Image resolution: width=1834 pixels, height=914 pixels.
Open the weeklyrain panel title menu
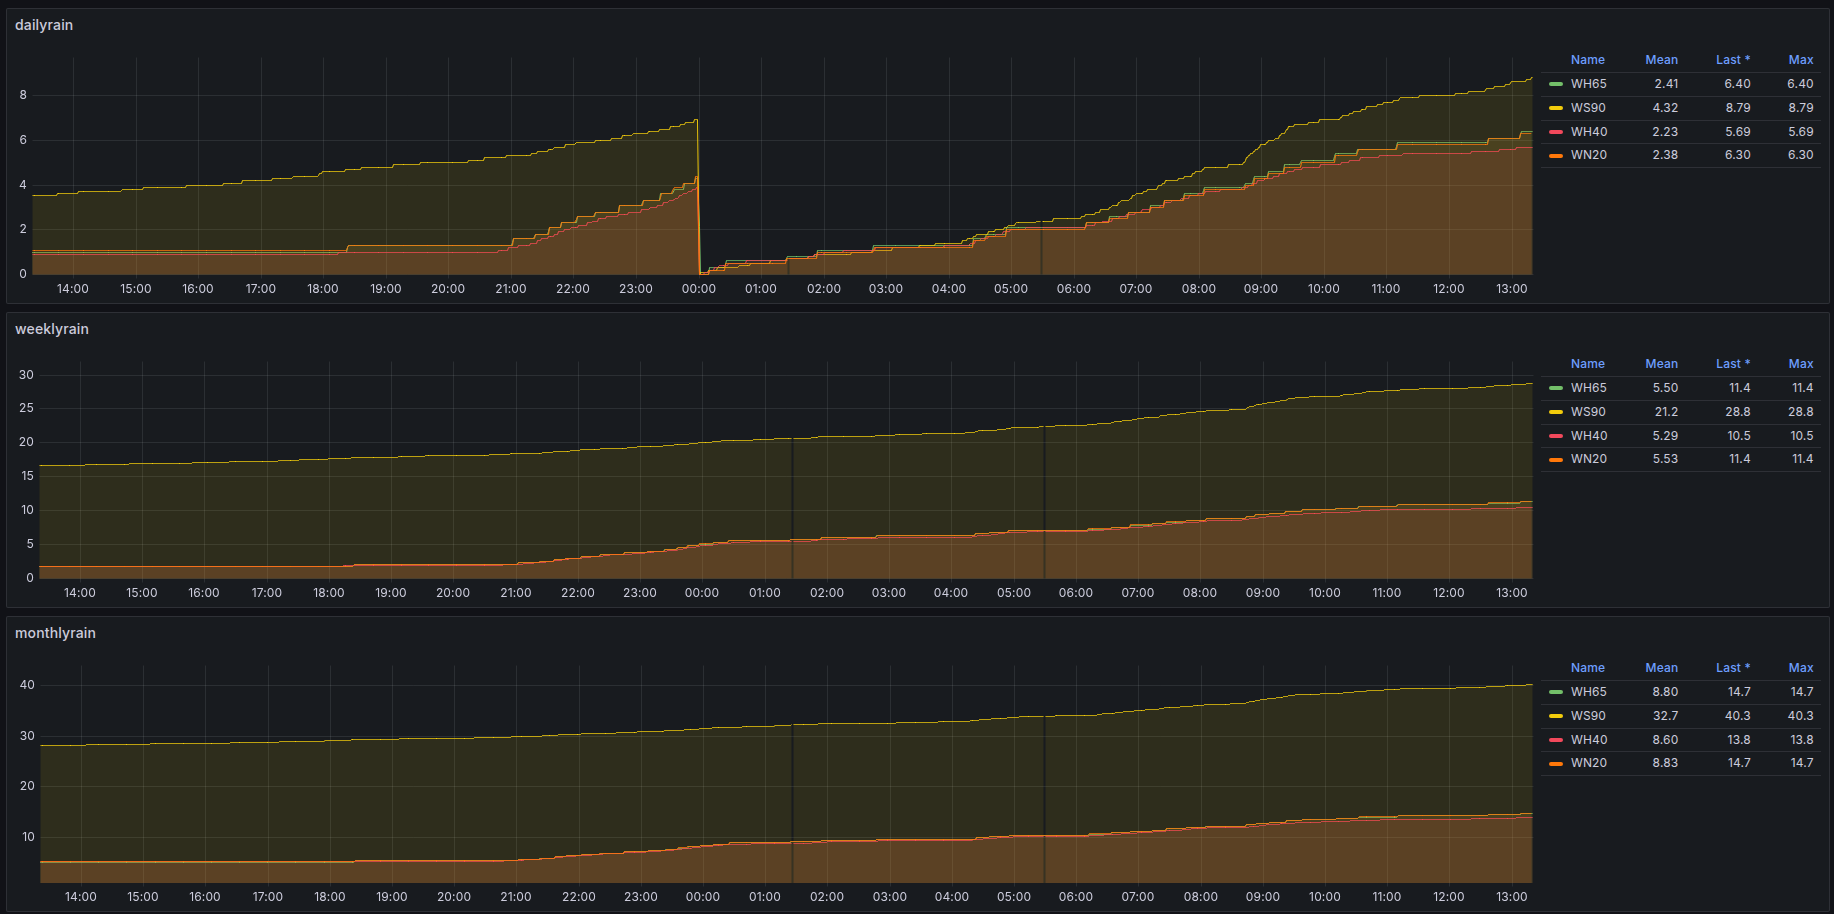52,329
